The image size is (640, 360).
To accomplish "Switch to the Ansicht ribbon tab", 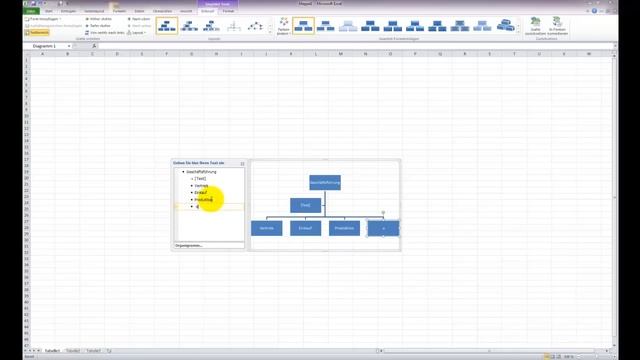I will pyautogui.click(x=186, y=11).
